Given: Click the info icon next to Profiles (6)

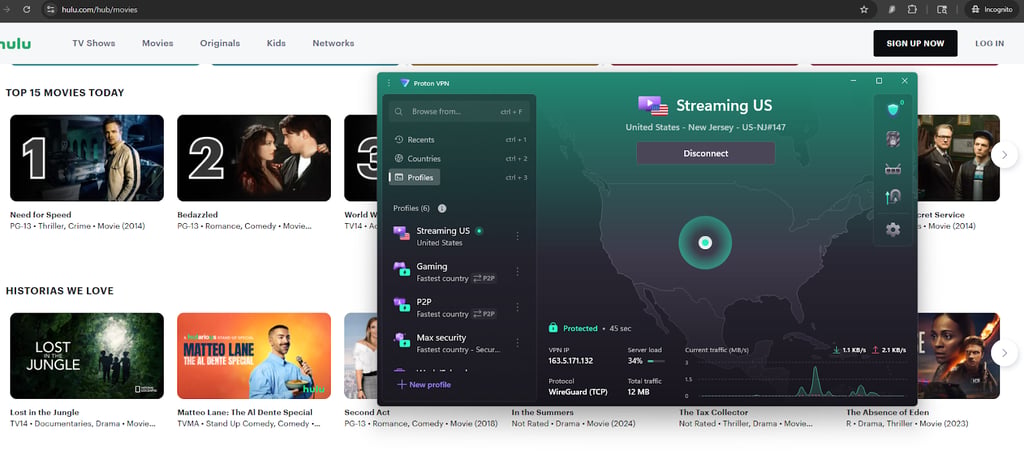Looking at the screenshot, I should [x=442, y=208].
